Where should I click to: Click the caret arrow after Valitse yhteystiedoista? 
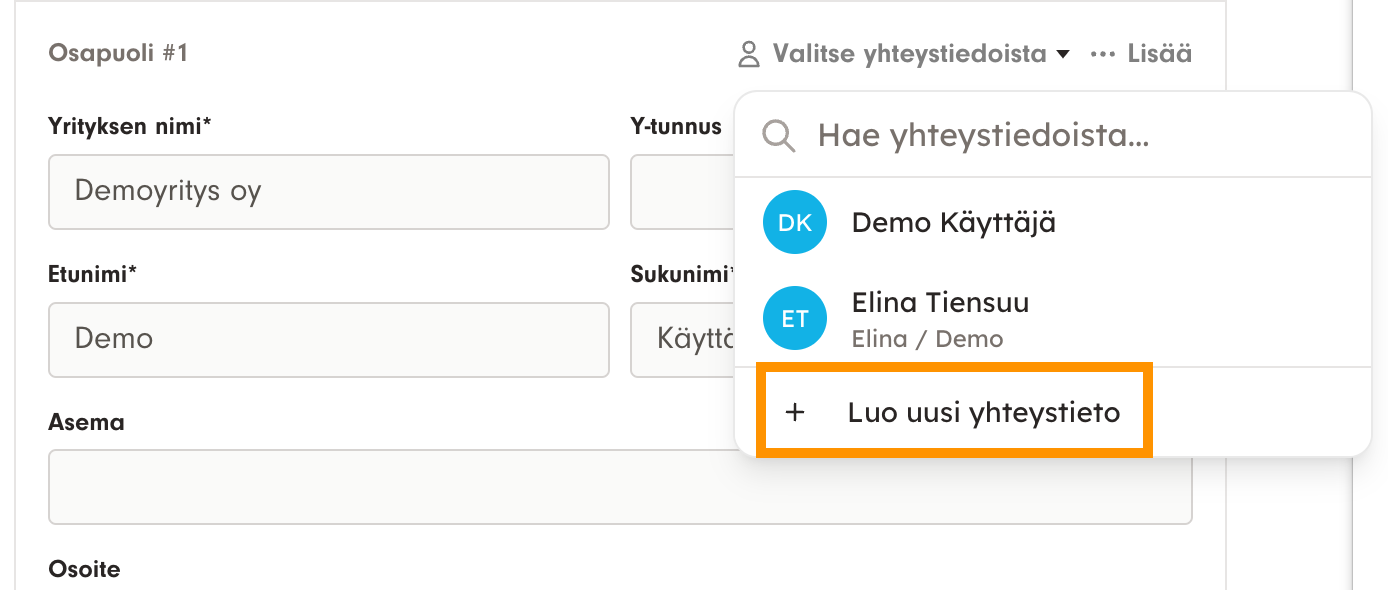[1062, 54]
